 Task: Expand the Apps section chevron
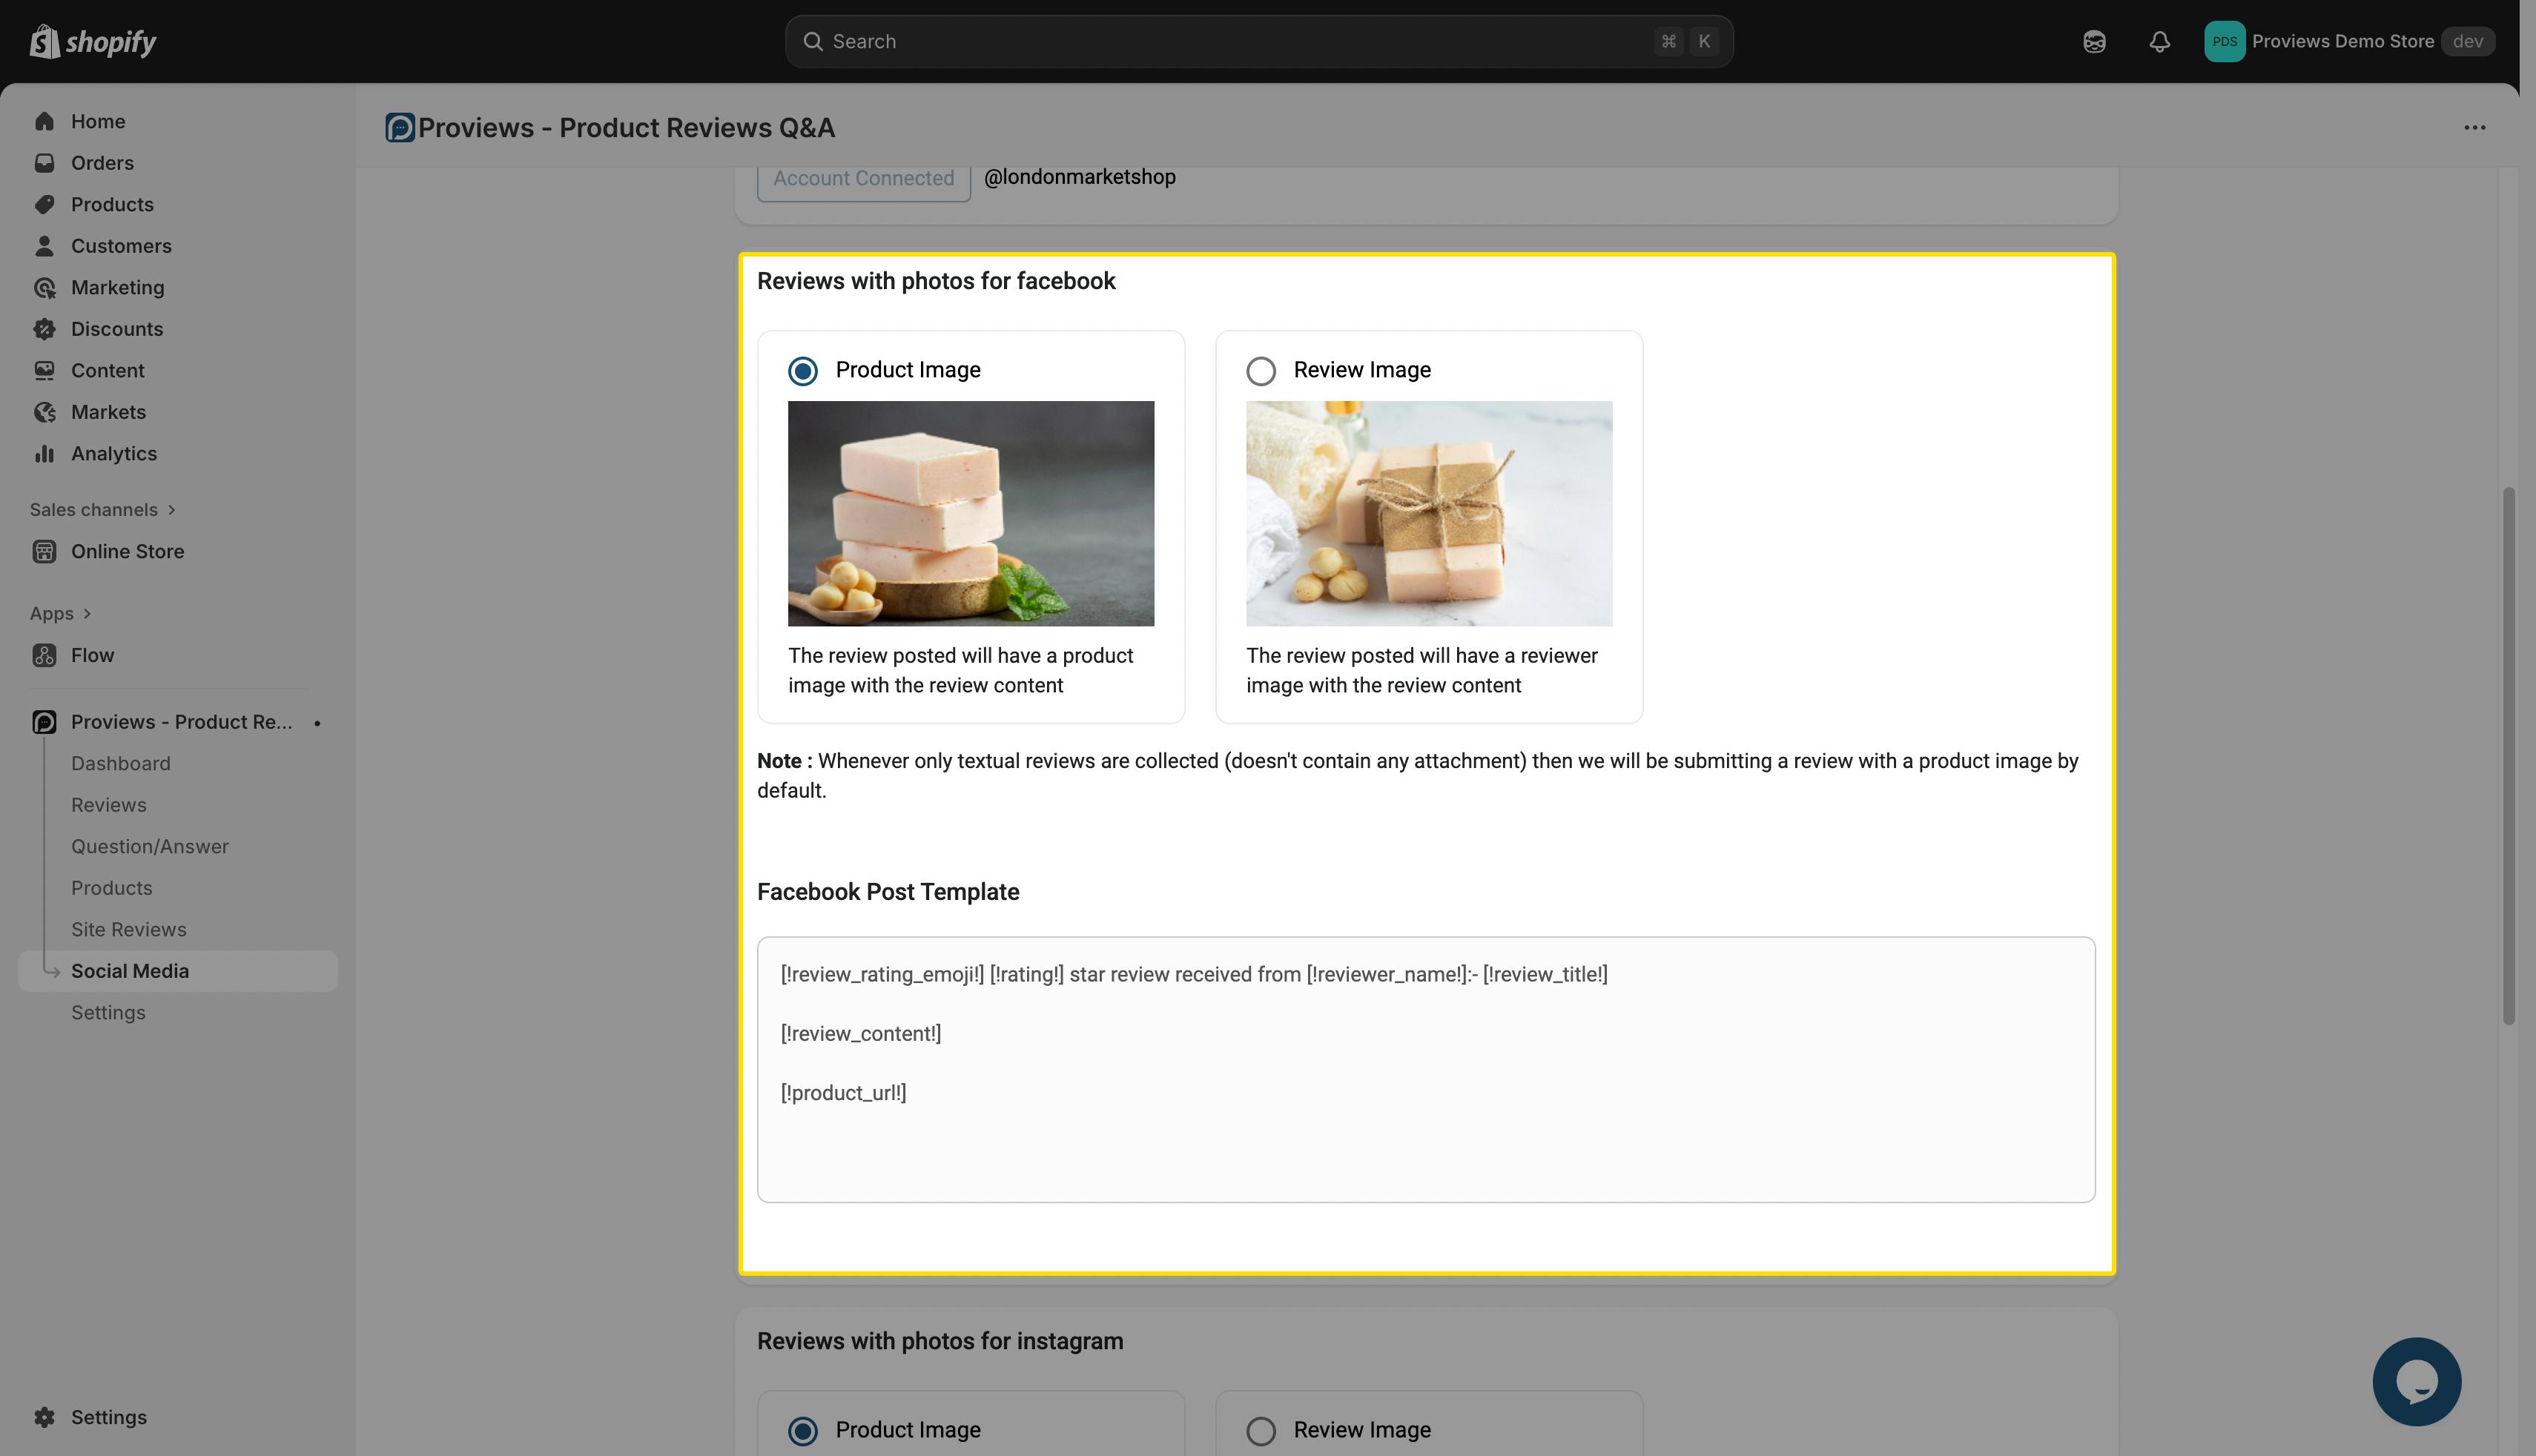[x=87, y=614]
